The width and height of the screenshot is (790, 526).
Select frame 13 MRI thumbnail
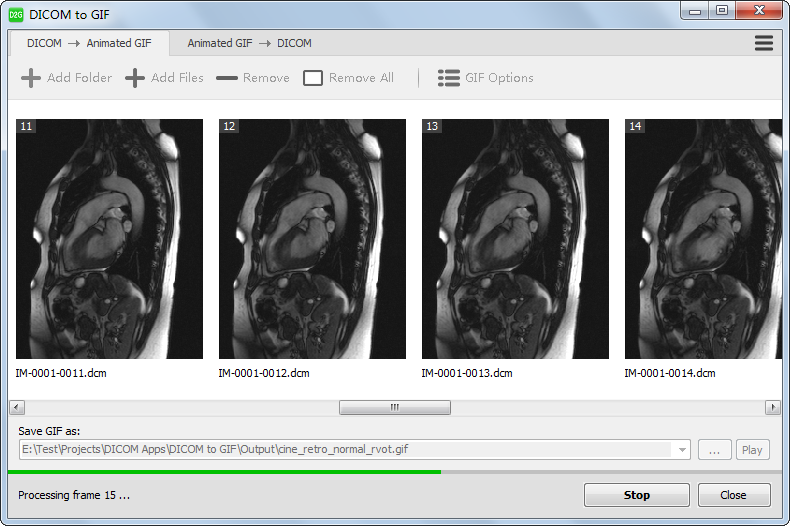click(x=515, y=239)
